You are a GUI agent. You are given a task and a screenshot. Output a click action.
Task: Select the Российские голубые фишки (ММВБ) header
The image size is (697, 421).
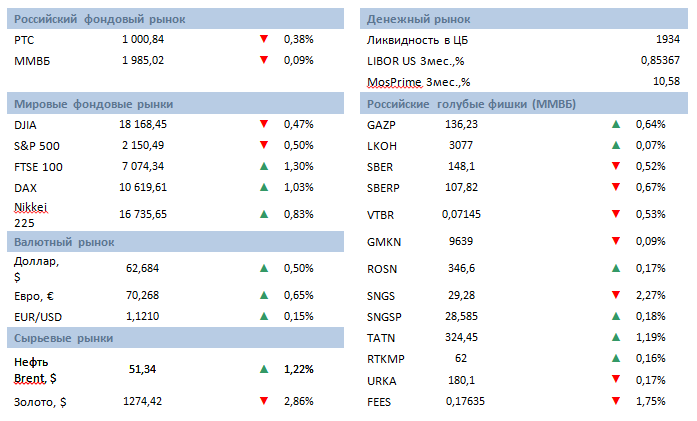pyautogui.click(x=470, y=103)
